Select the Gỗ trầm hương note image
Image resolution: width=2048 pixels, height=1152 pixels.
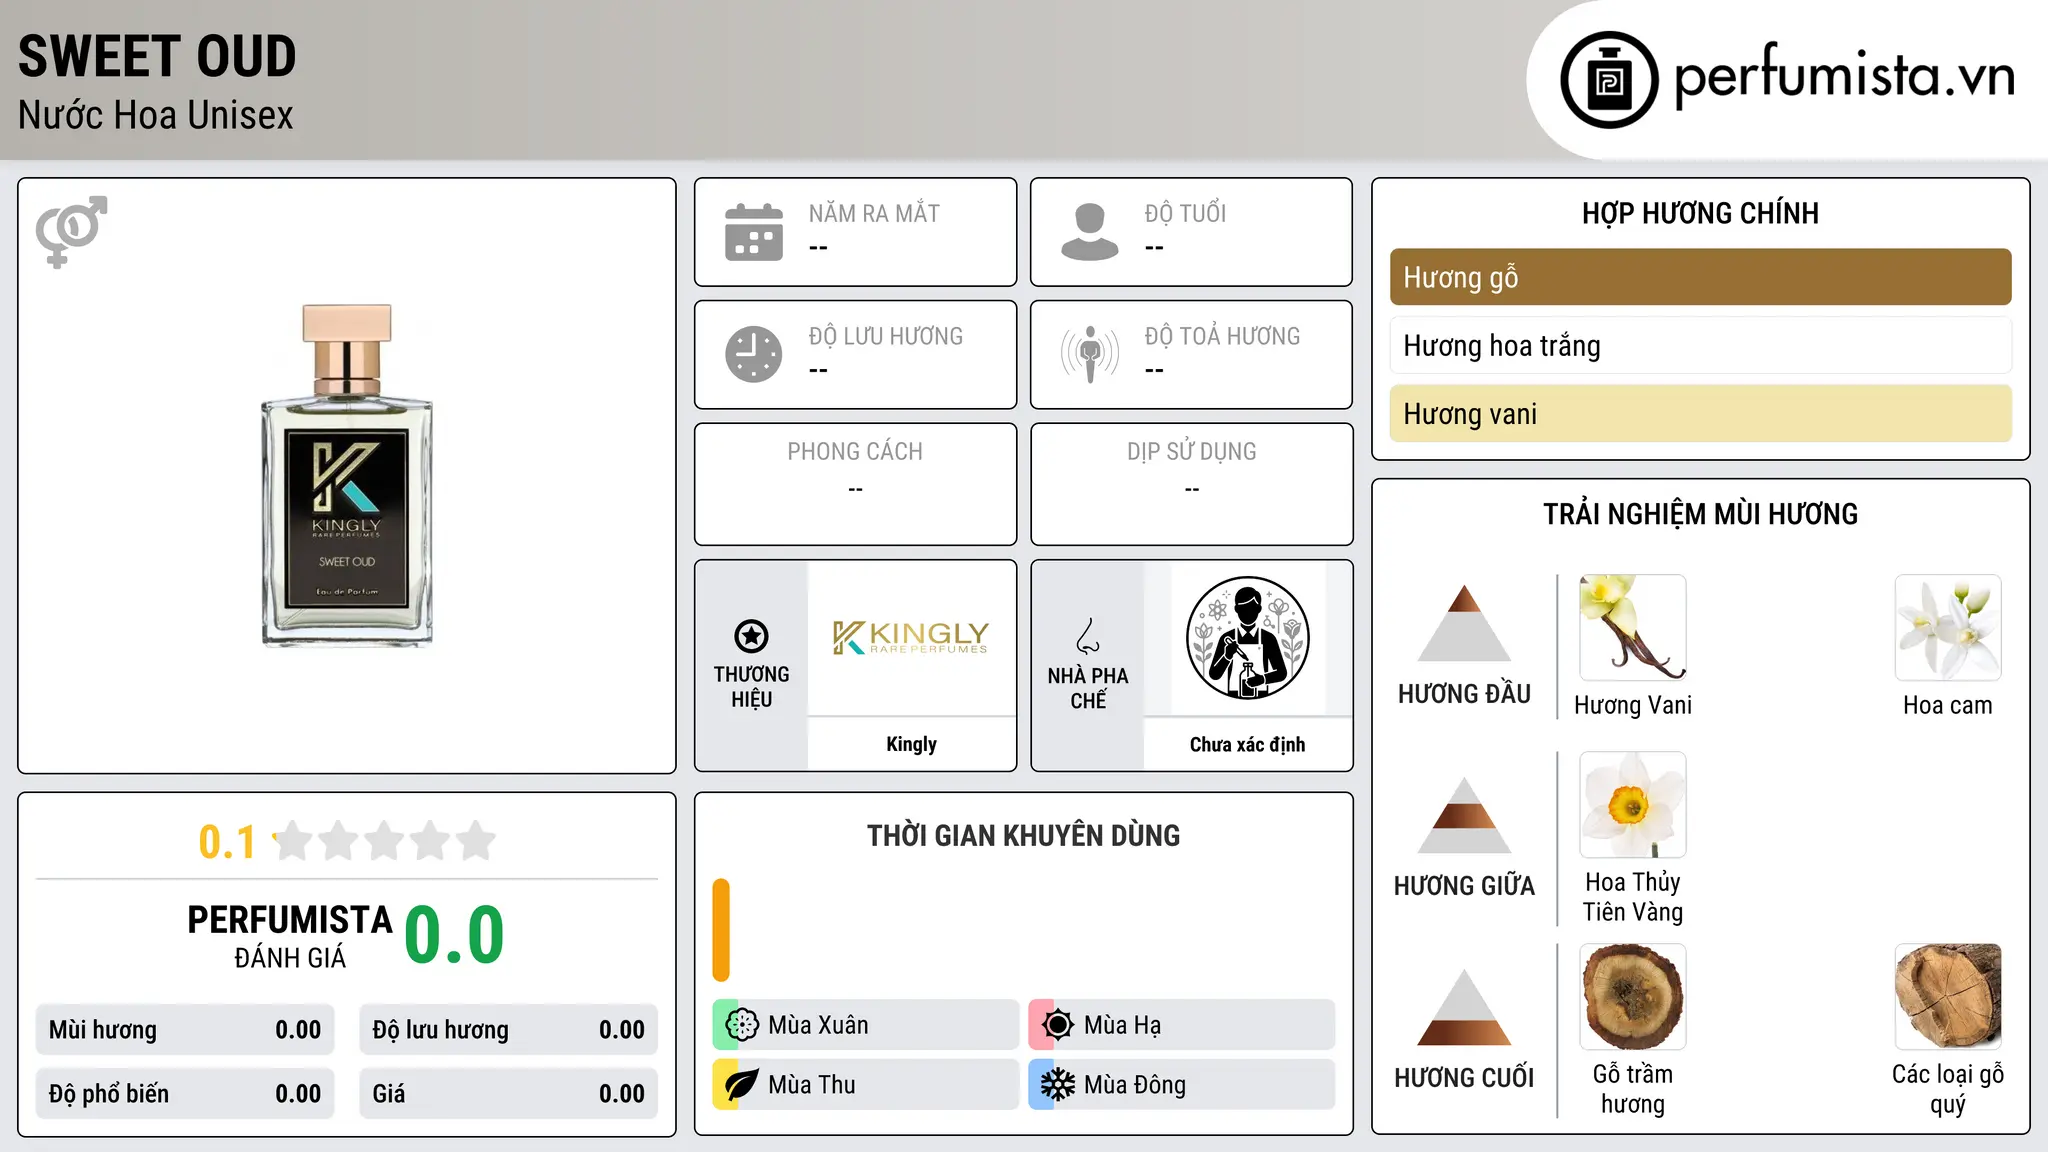[1633, 997]
